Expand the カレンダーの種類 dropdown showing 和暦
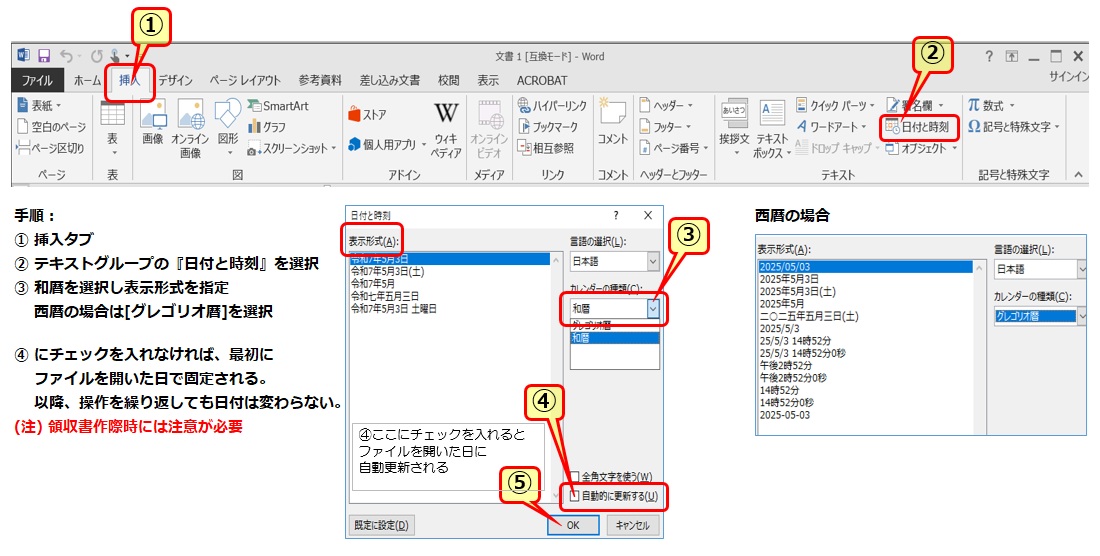The image size is (1100, 556). click(653, 310)
